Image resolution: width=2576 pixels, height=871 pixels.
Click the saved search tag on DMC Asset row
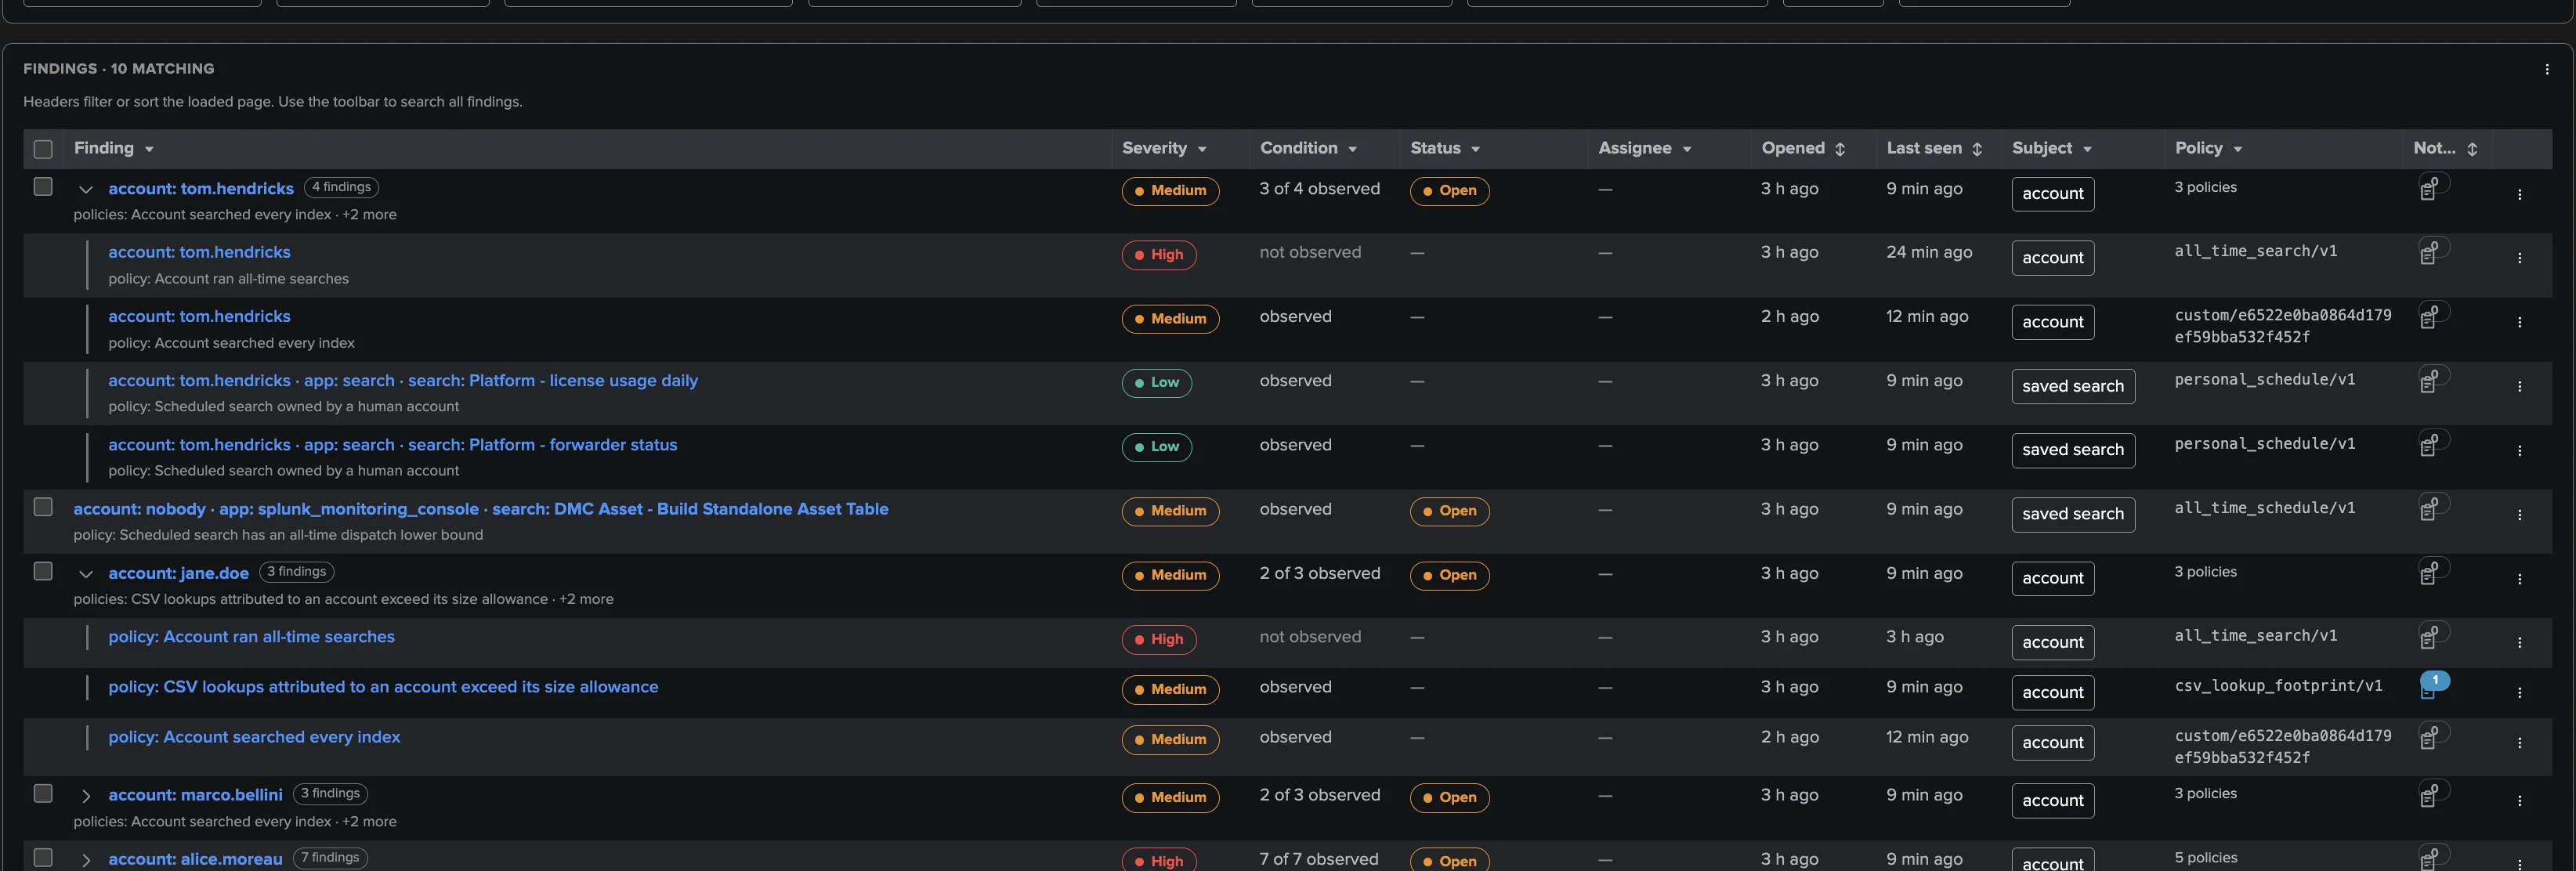click(x=2072, y=514)
